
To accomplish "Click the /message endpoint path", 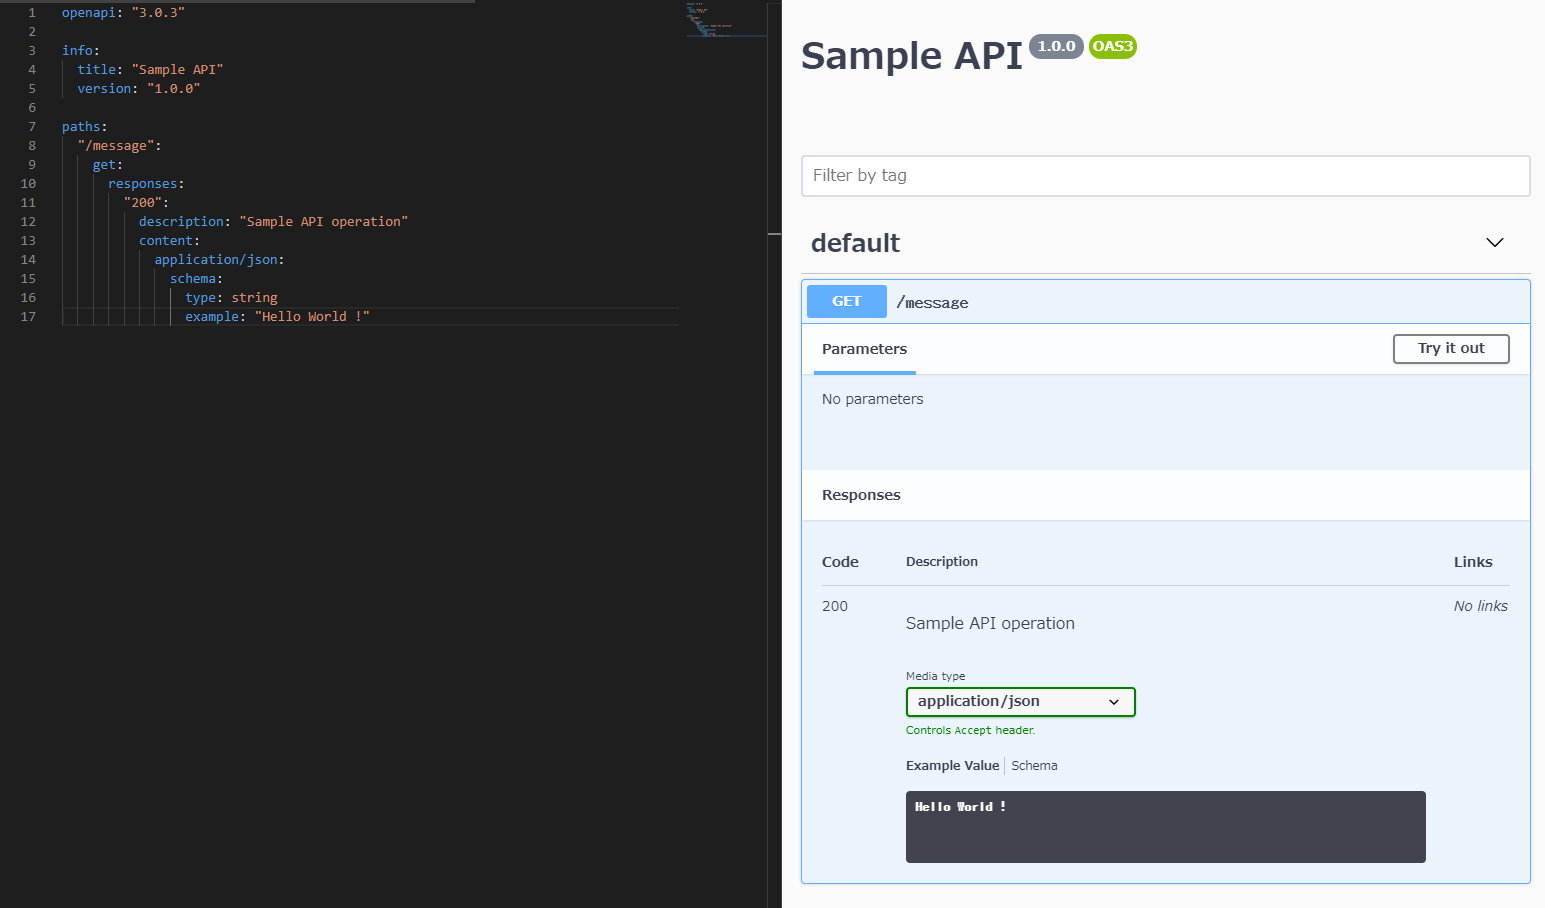I will [x=932, y=302].
